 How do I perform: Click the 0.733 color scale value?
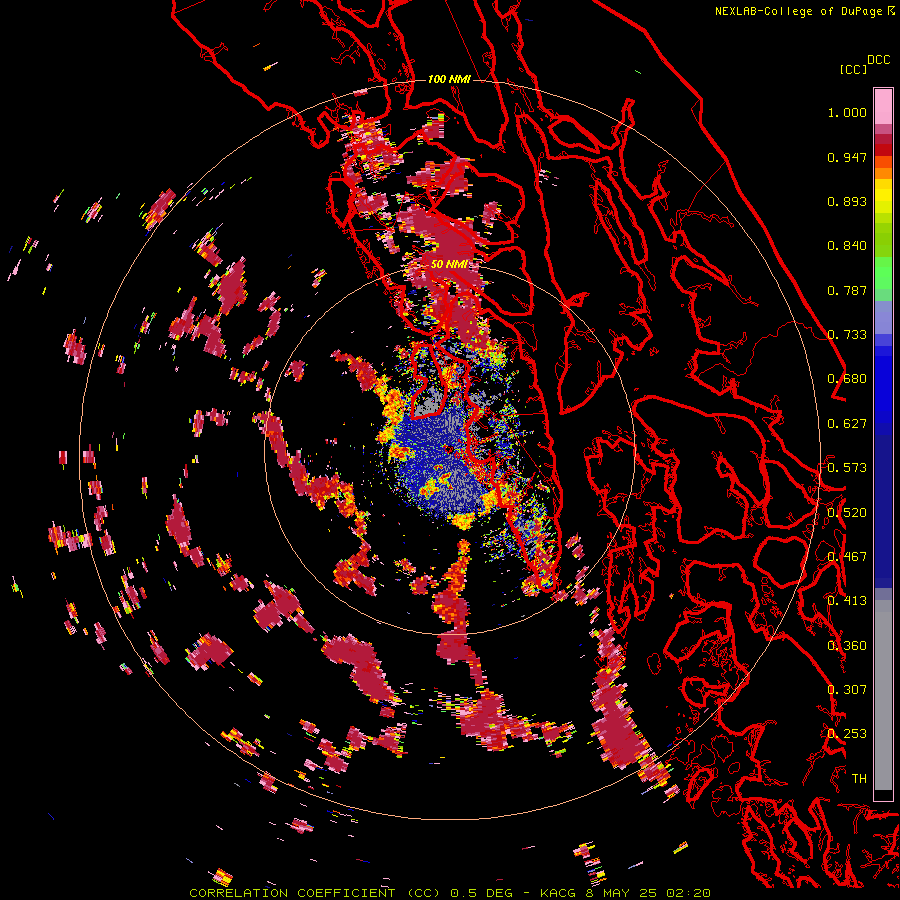(847, 335)
